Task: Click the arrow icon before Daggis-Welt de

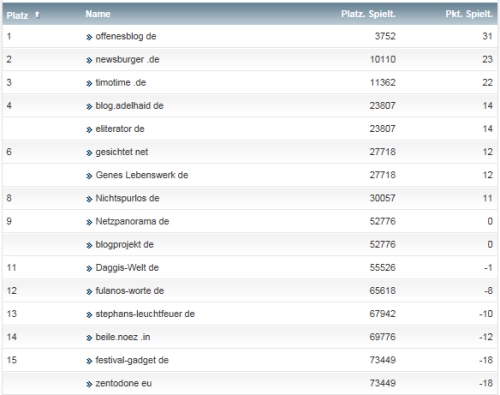Action: click(89, 269)
